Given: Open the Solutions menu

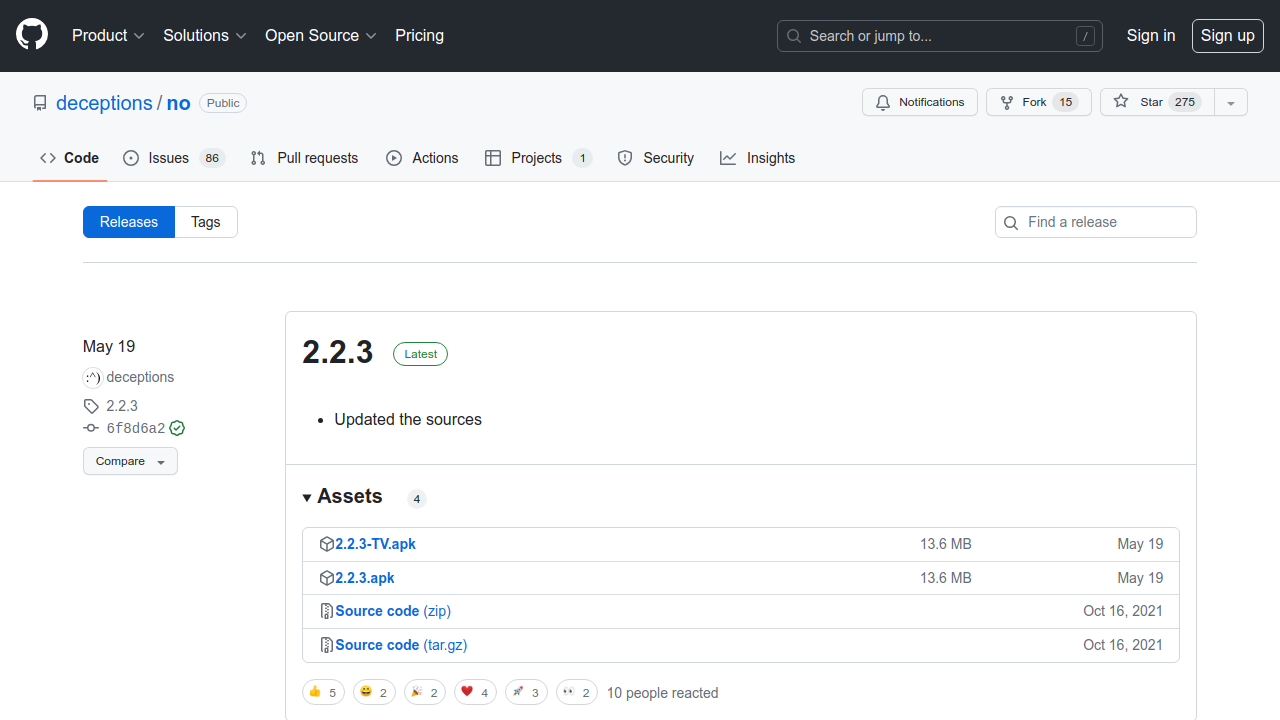Looking at the screenshot, I should click(x=204, y=36).
